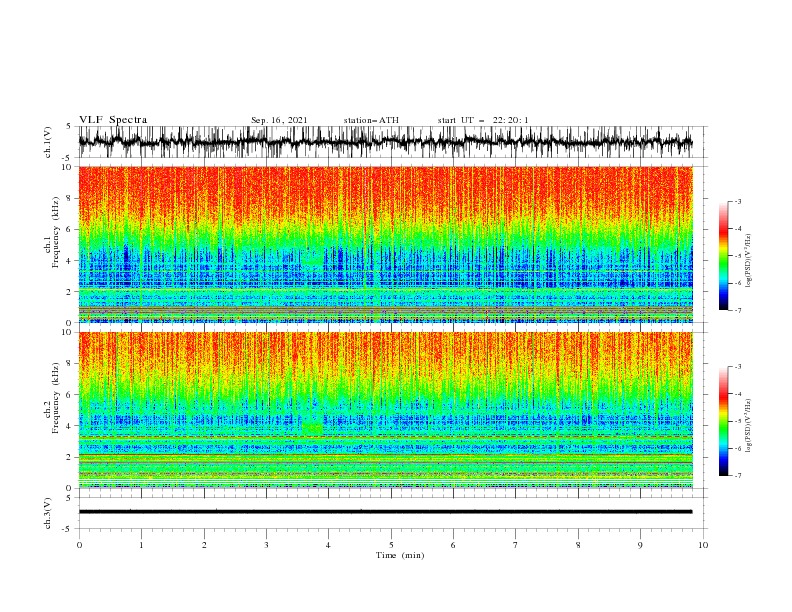Click the "-4" tick on the lower colorbar

[x=738, y=394]
